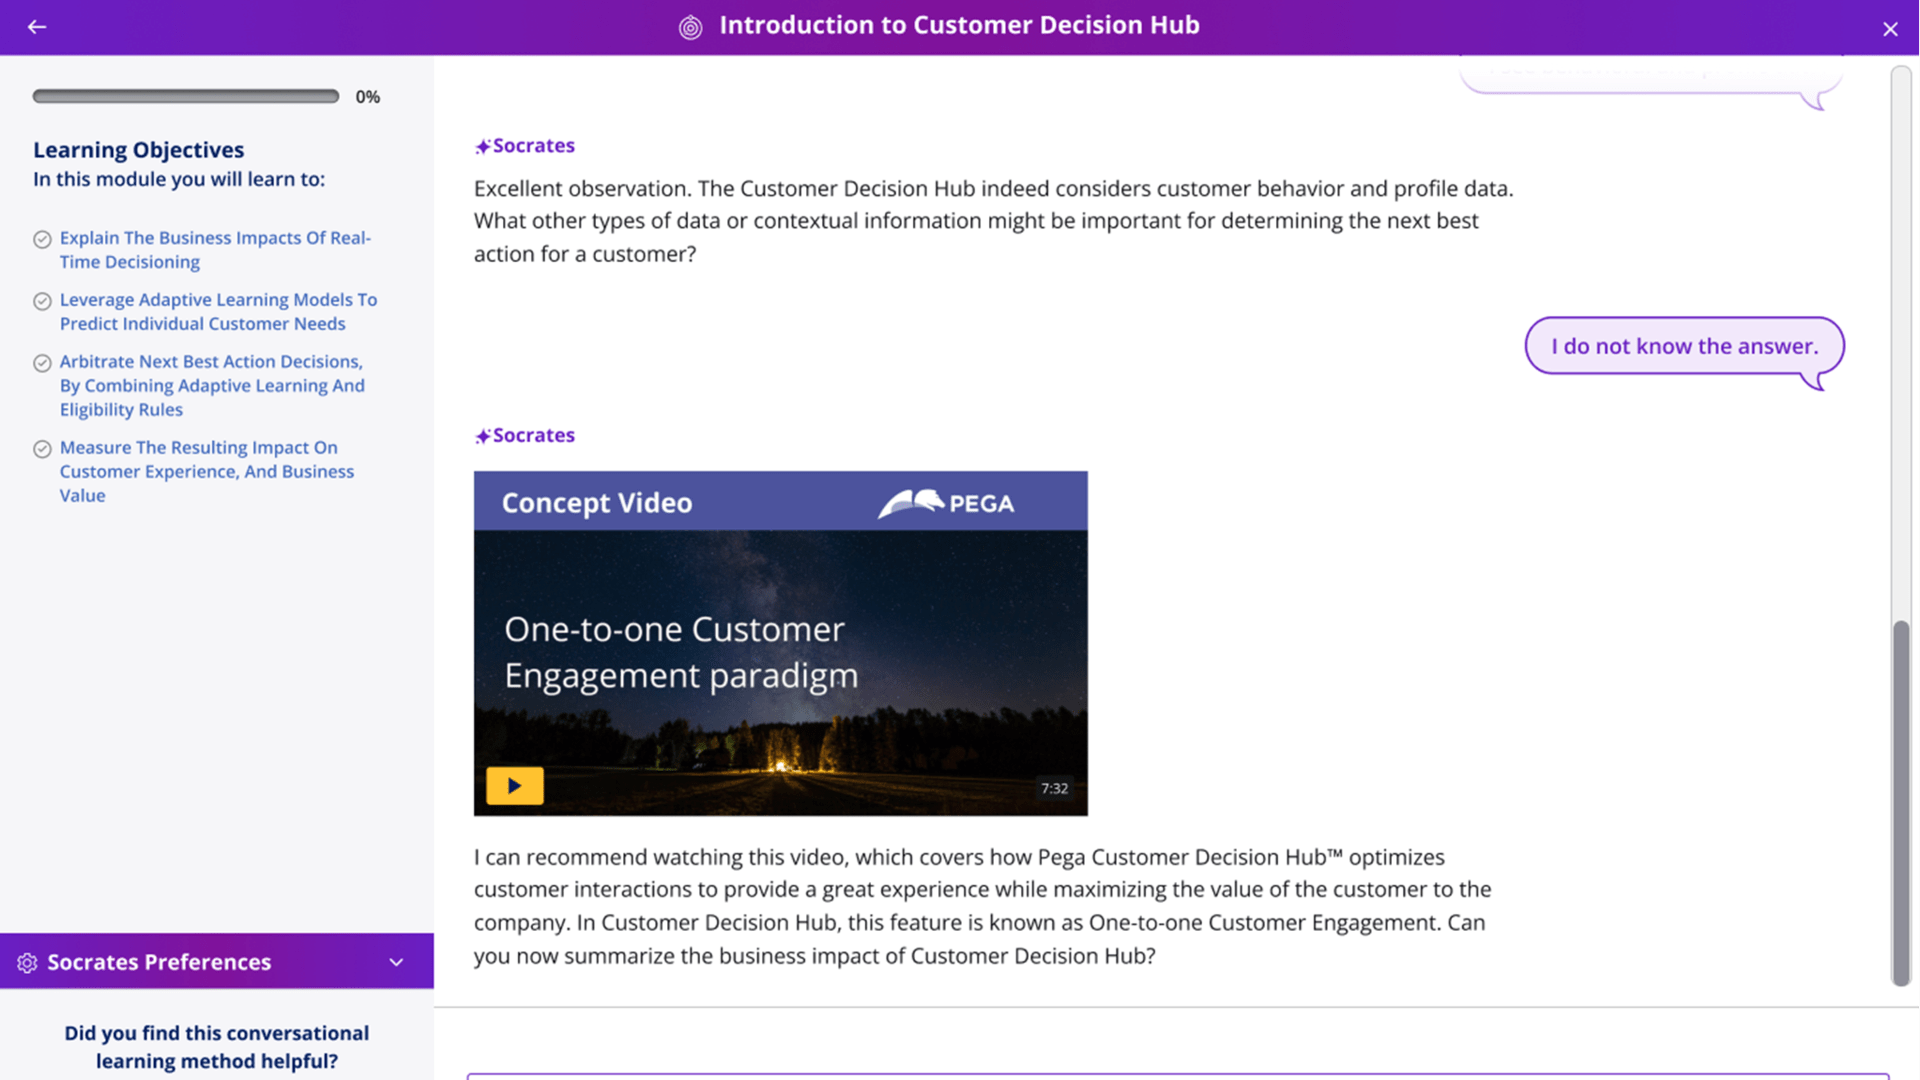
Task: Close the module with the X icon
Action: point(1889,29)
